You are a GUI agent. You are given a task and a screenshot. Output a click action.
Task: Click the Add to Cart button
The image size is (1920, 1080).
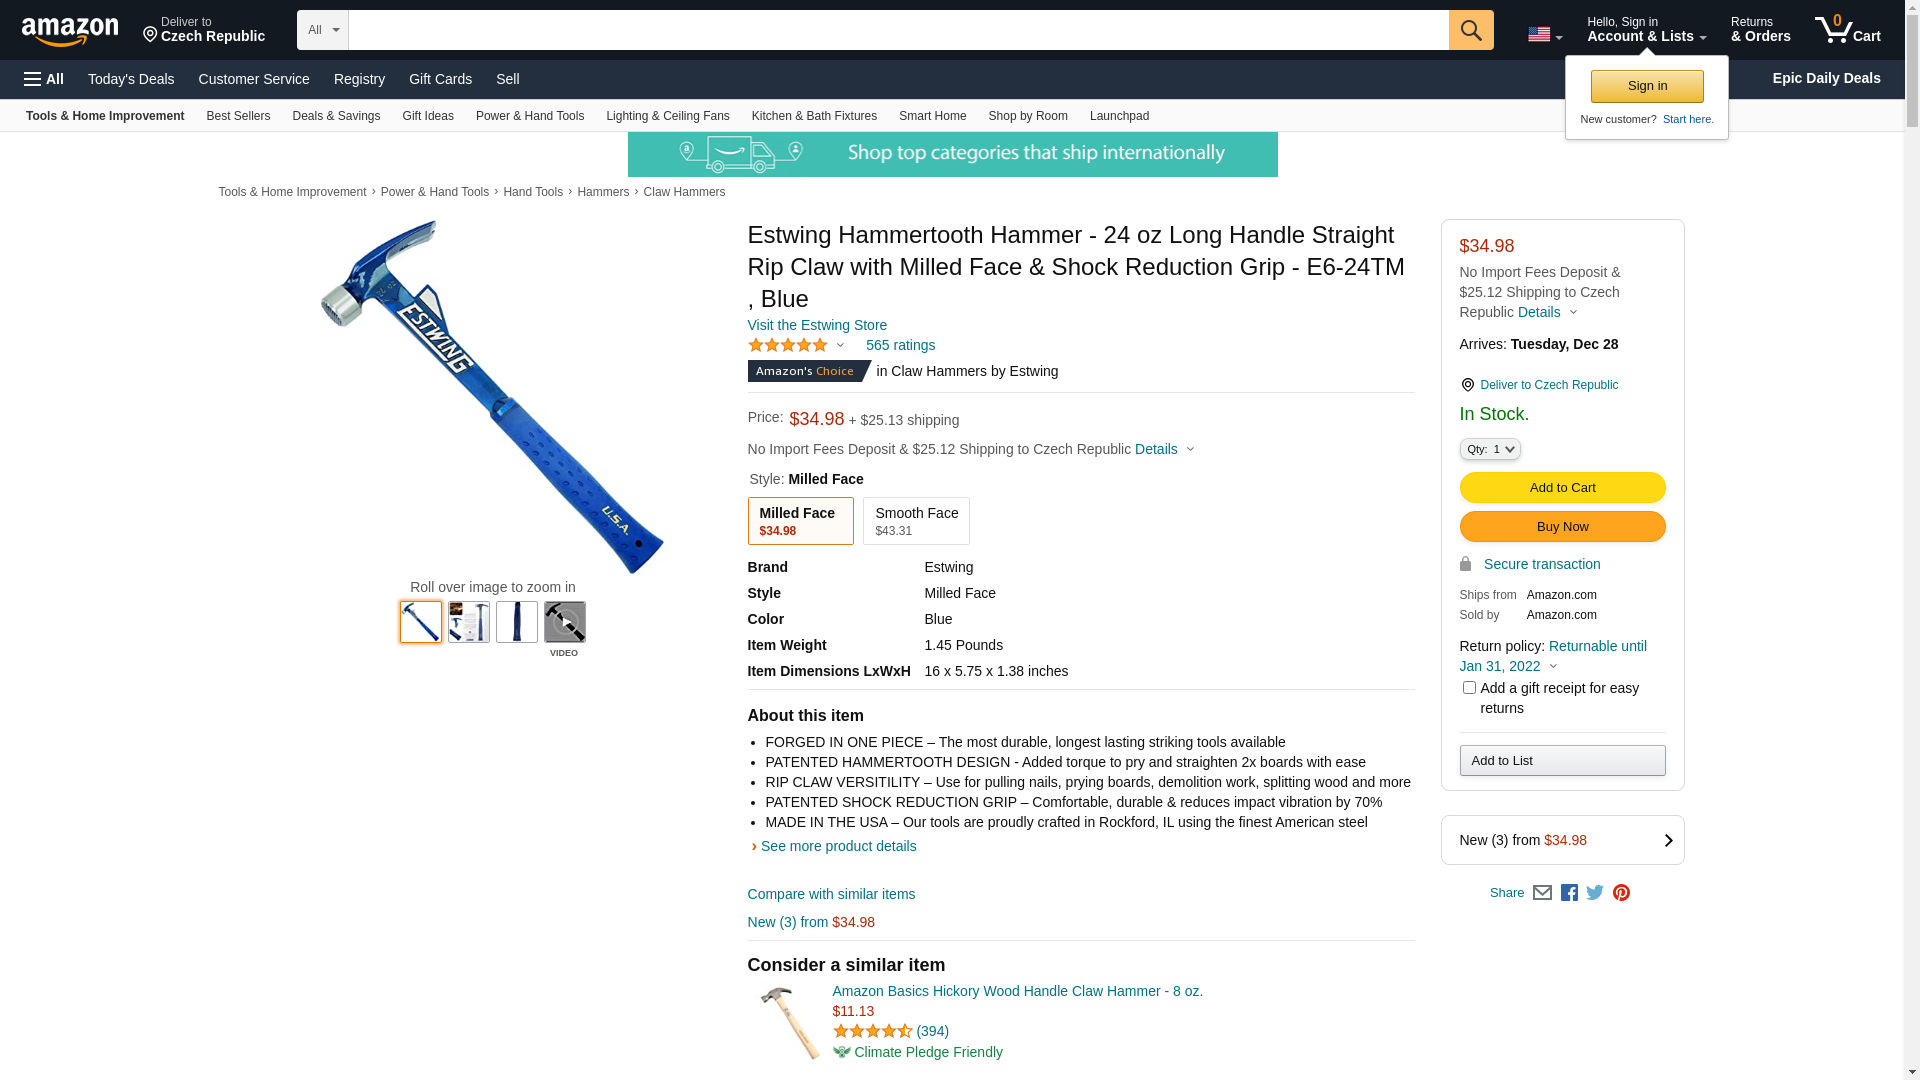(x=1562, y=488)
